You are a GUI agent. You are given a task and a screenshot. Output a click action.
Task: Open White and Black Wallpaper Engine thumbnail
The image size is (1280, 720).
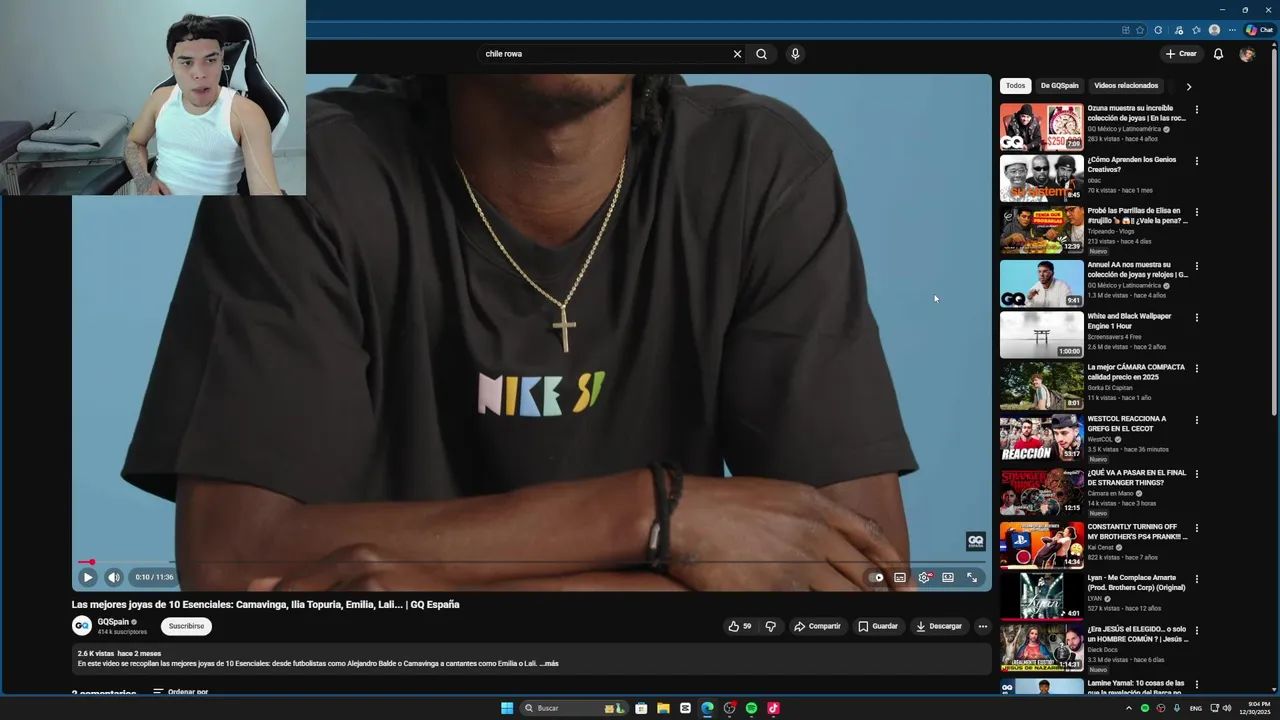(1041, 335)
